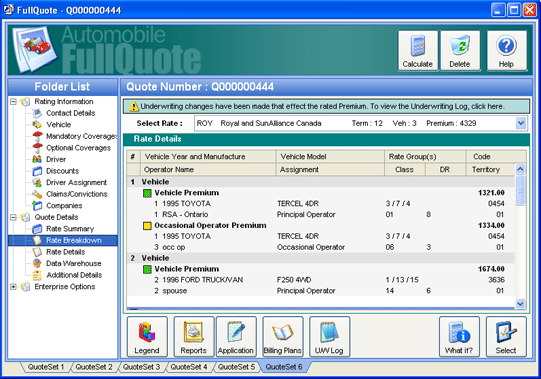
Task: Click the Additional Details notepad icon
Action: (37, 275)
